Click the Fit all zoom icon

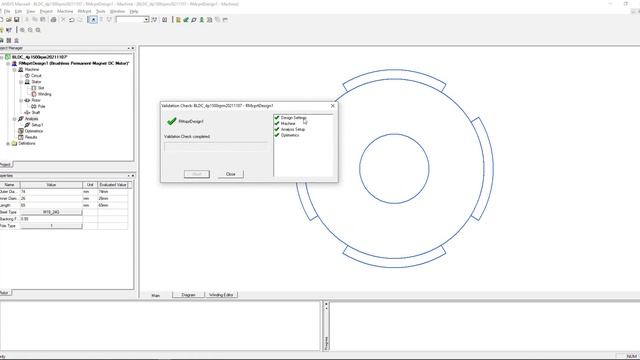click(x=38, y=30)
